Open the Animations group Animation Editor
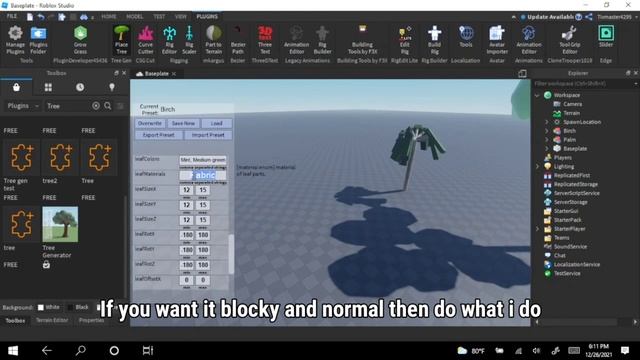This screenshot has width=640, height=360. pyautogui.click(x=529, y=40)
